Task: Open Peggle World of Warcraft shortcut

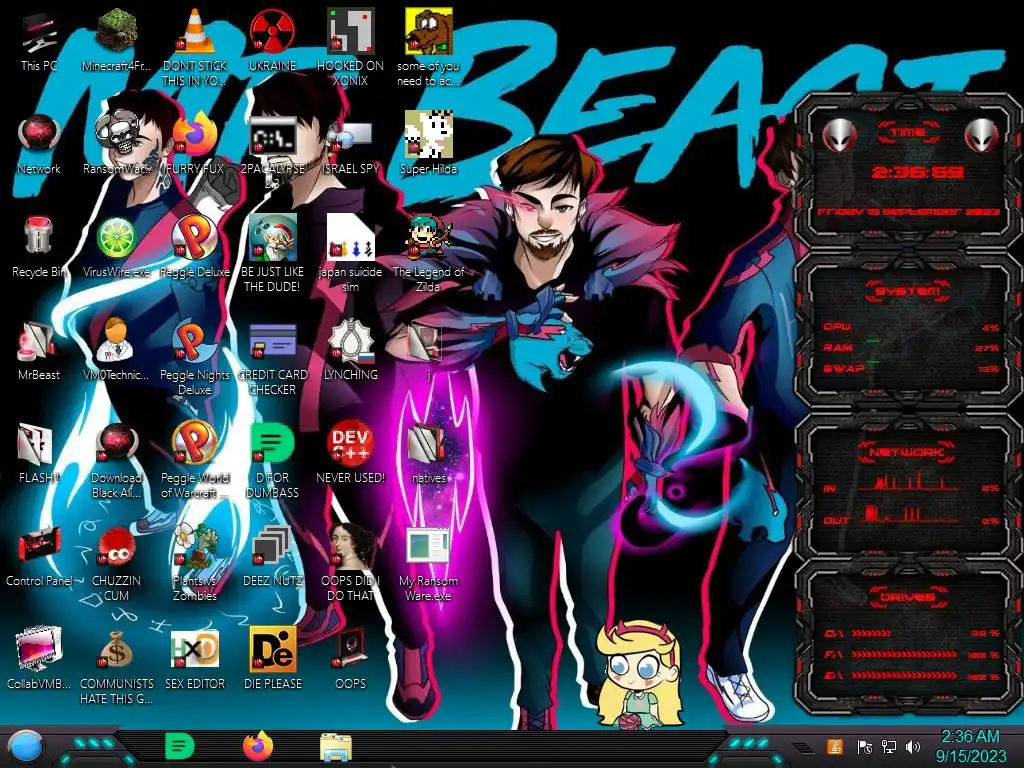Action: (x=195, y=443)
